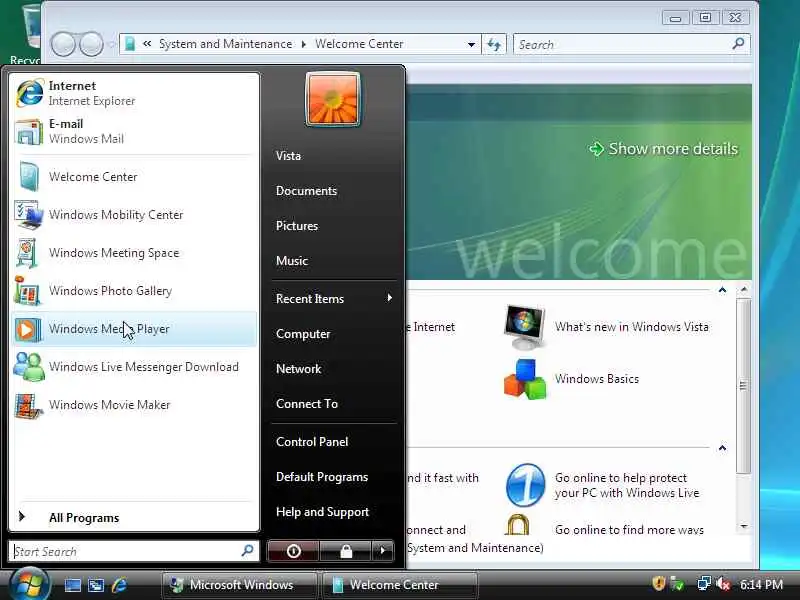Image resolution: width=800 pixels, height=600 pixels.
Task: Open Welcome Center icon in Start menu
Action: click(29, 177)
